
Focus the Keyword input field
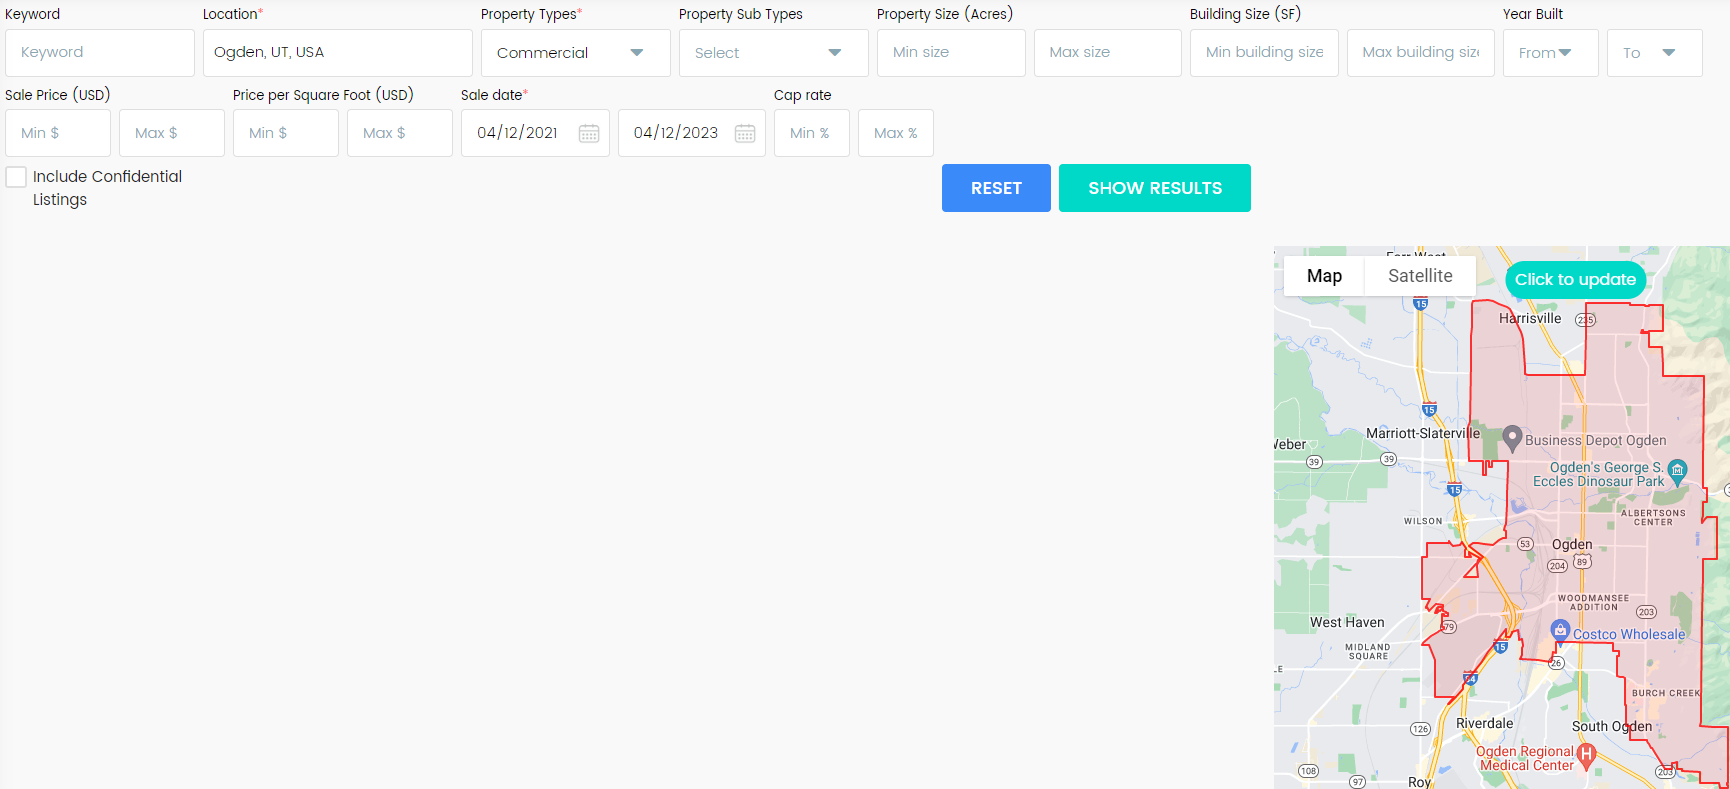coord(100,53)
